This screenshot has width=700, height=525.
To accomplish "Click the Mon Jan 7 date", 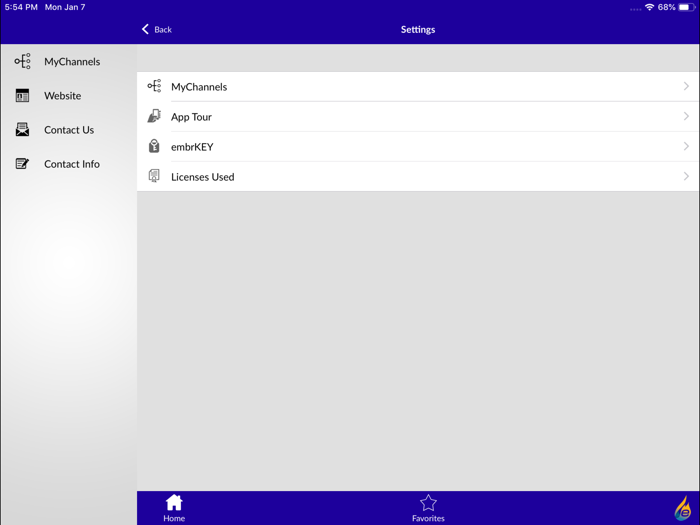I will (65, 7).
